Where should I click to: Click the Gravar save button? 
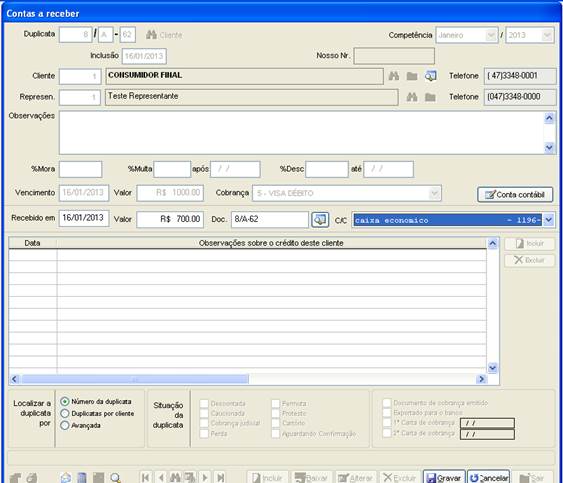[444, 478]
